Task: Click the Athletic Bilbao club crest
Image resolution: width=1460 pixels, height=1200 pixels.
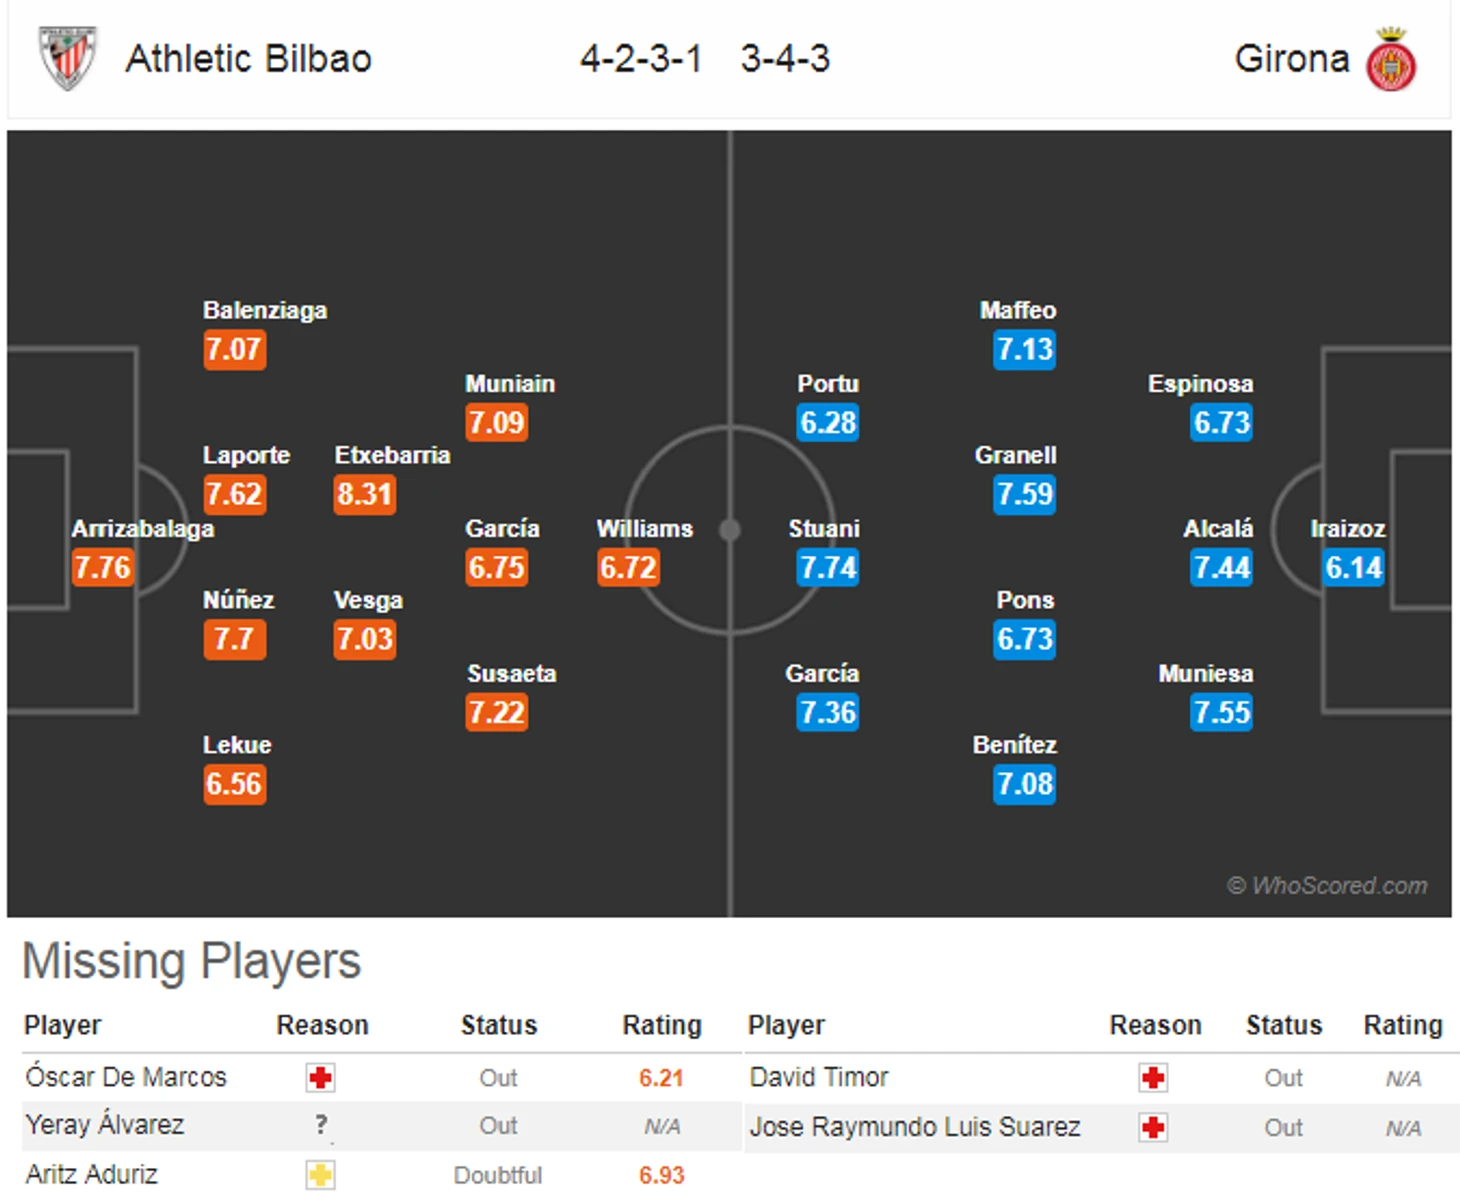Action: coord(68,58)
